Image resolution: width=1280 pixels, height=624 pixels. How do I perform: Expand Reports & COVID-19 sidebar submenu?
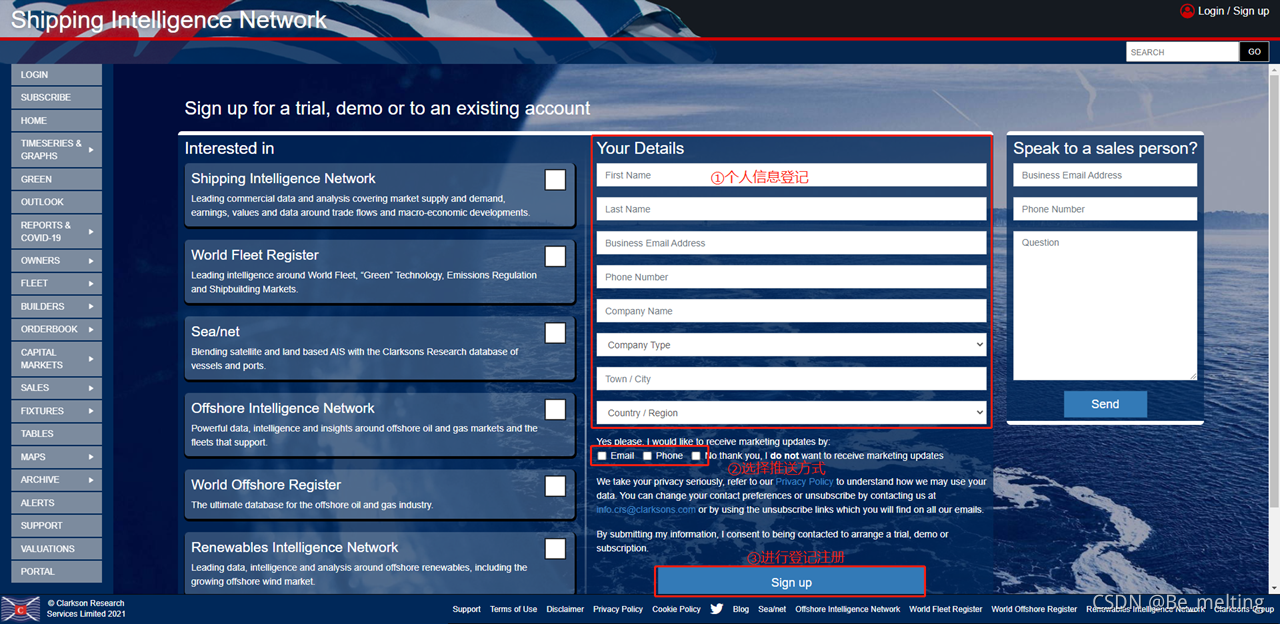91,232
